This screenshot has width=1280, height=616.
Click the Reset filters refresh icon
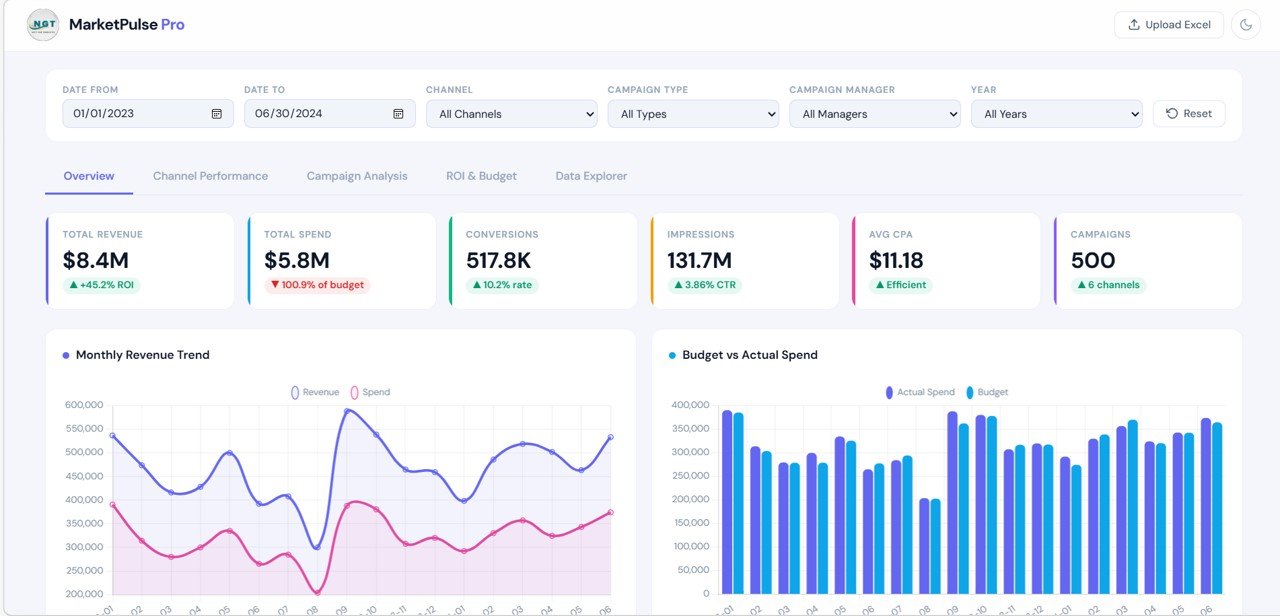pyautogui.click(x=1171, y=113)
